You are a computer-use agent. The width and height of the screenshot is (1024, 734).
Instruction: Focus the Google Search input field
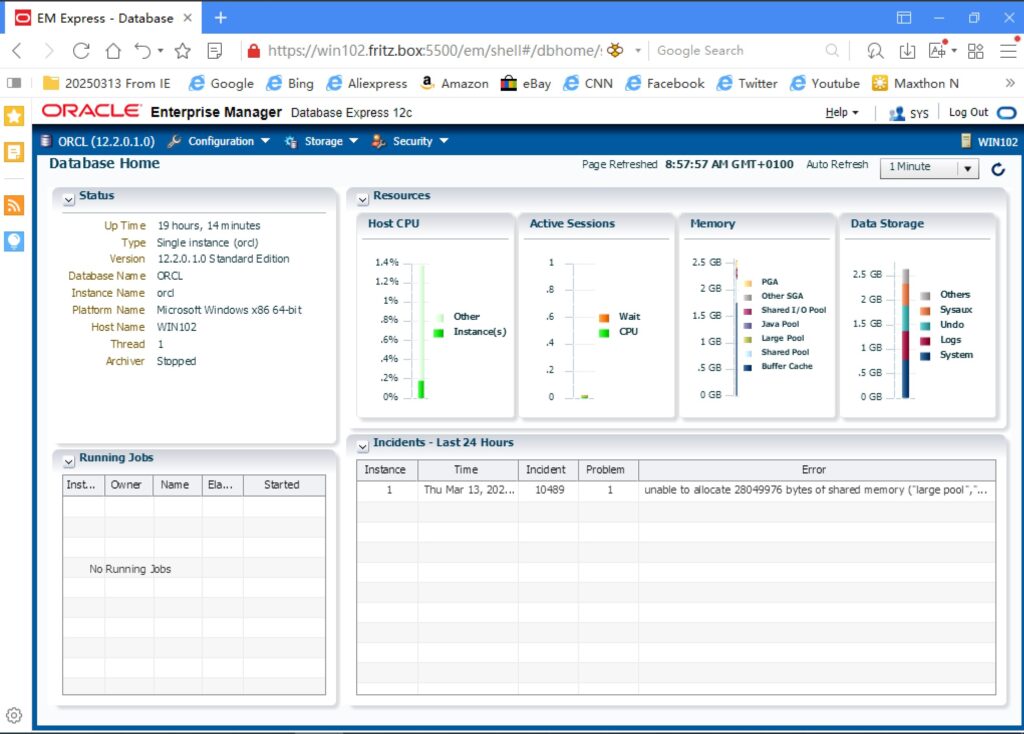pos(738,50)
